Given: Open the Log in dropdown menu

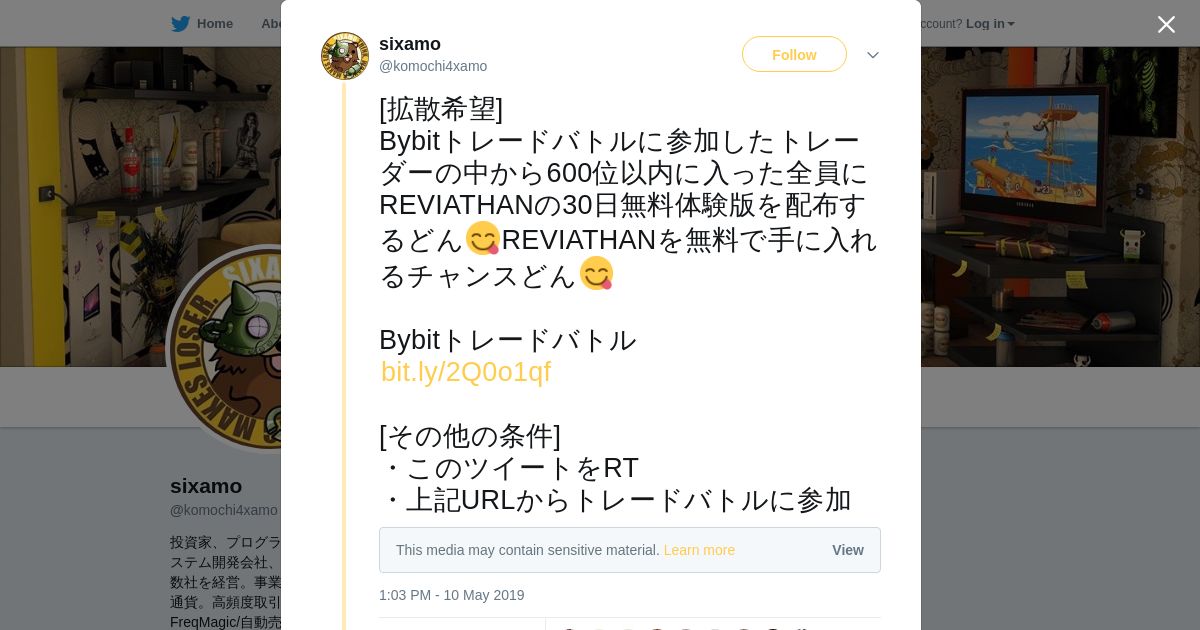Looking at the screenshot, I should pyautogui.click(x=990, y=23).
